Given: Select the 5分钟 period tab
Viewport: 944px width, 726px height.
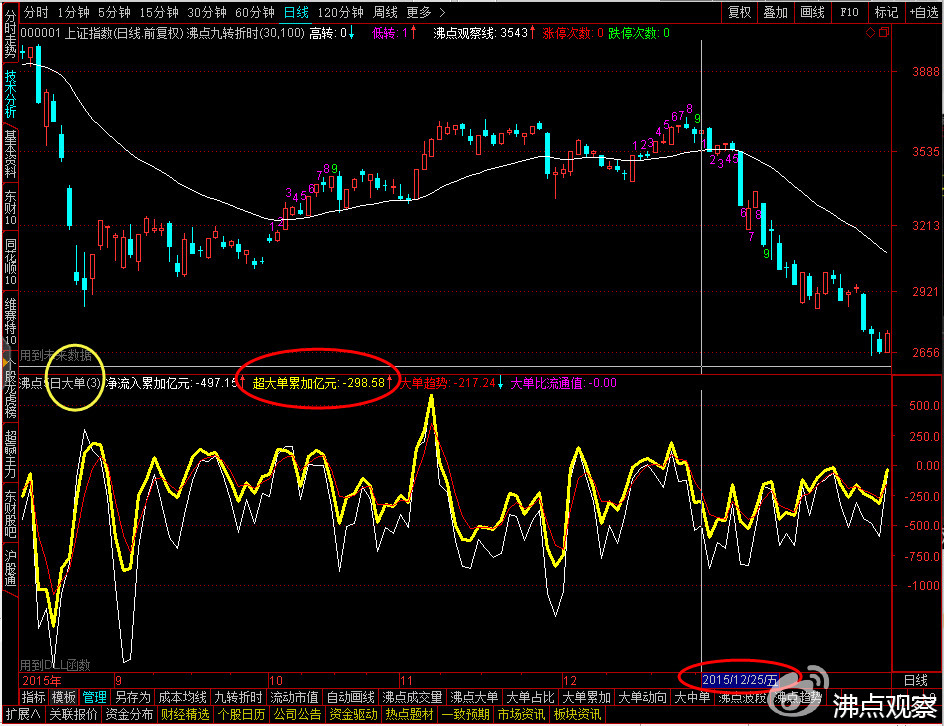Looking at the screenshot, I should click(114, 12).
